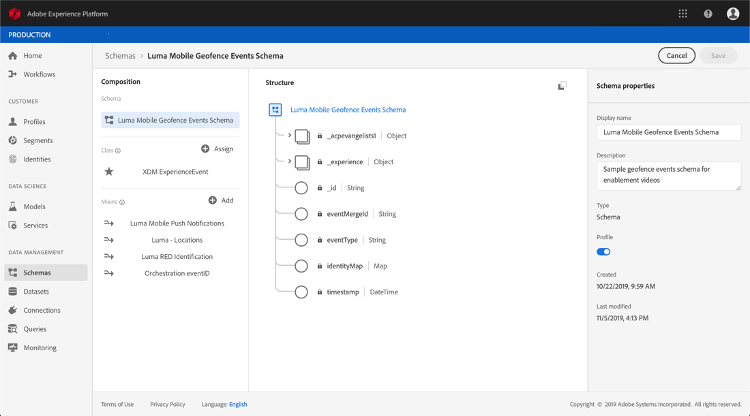Click the Profiles person icon
This screenshot has height=416, width=750.
point(13,121)
